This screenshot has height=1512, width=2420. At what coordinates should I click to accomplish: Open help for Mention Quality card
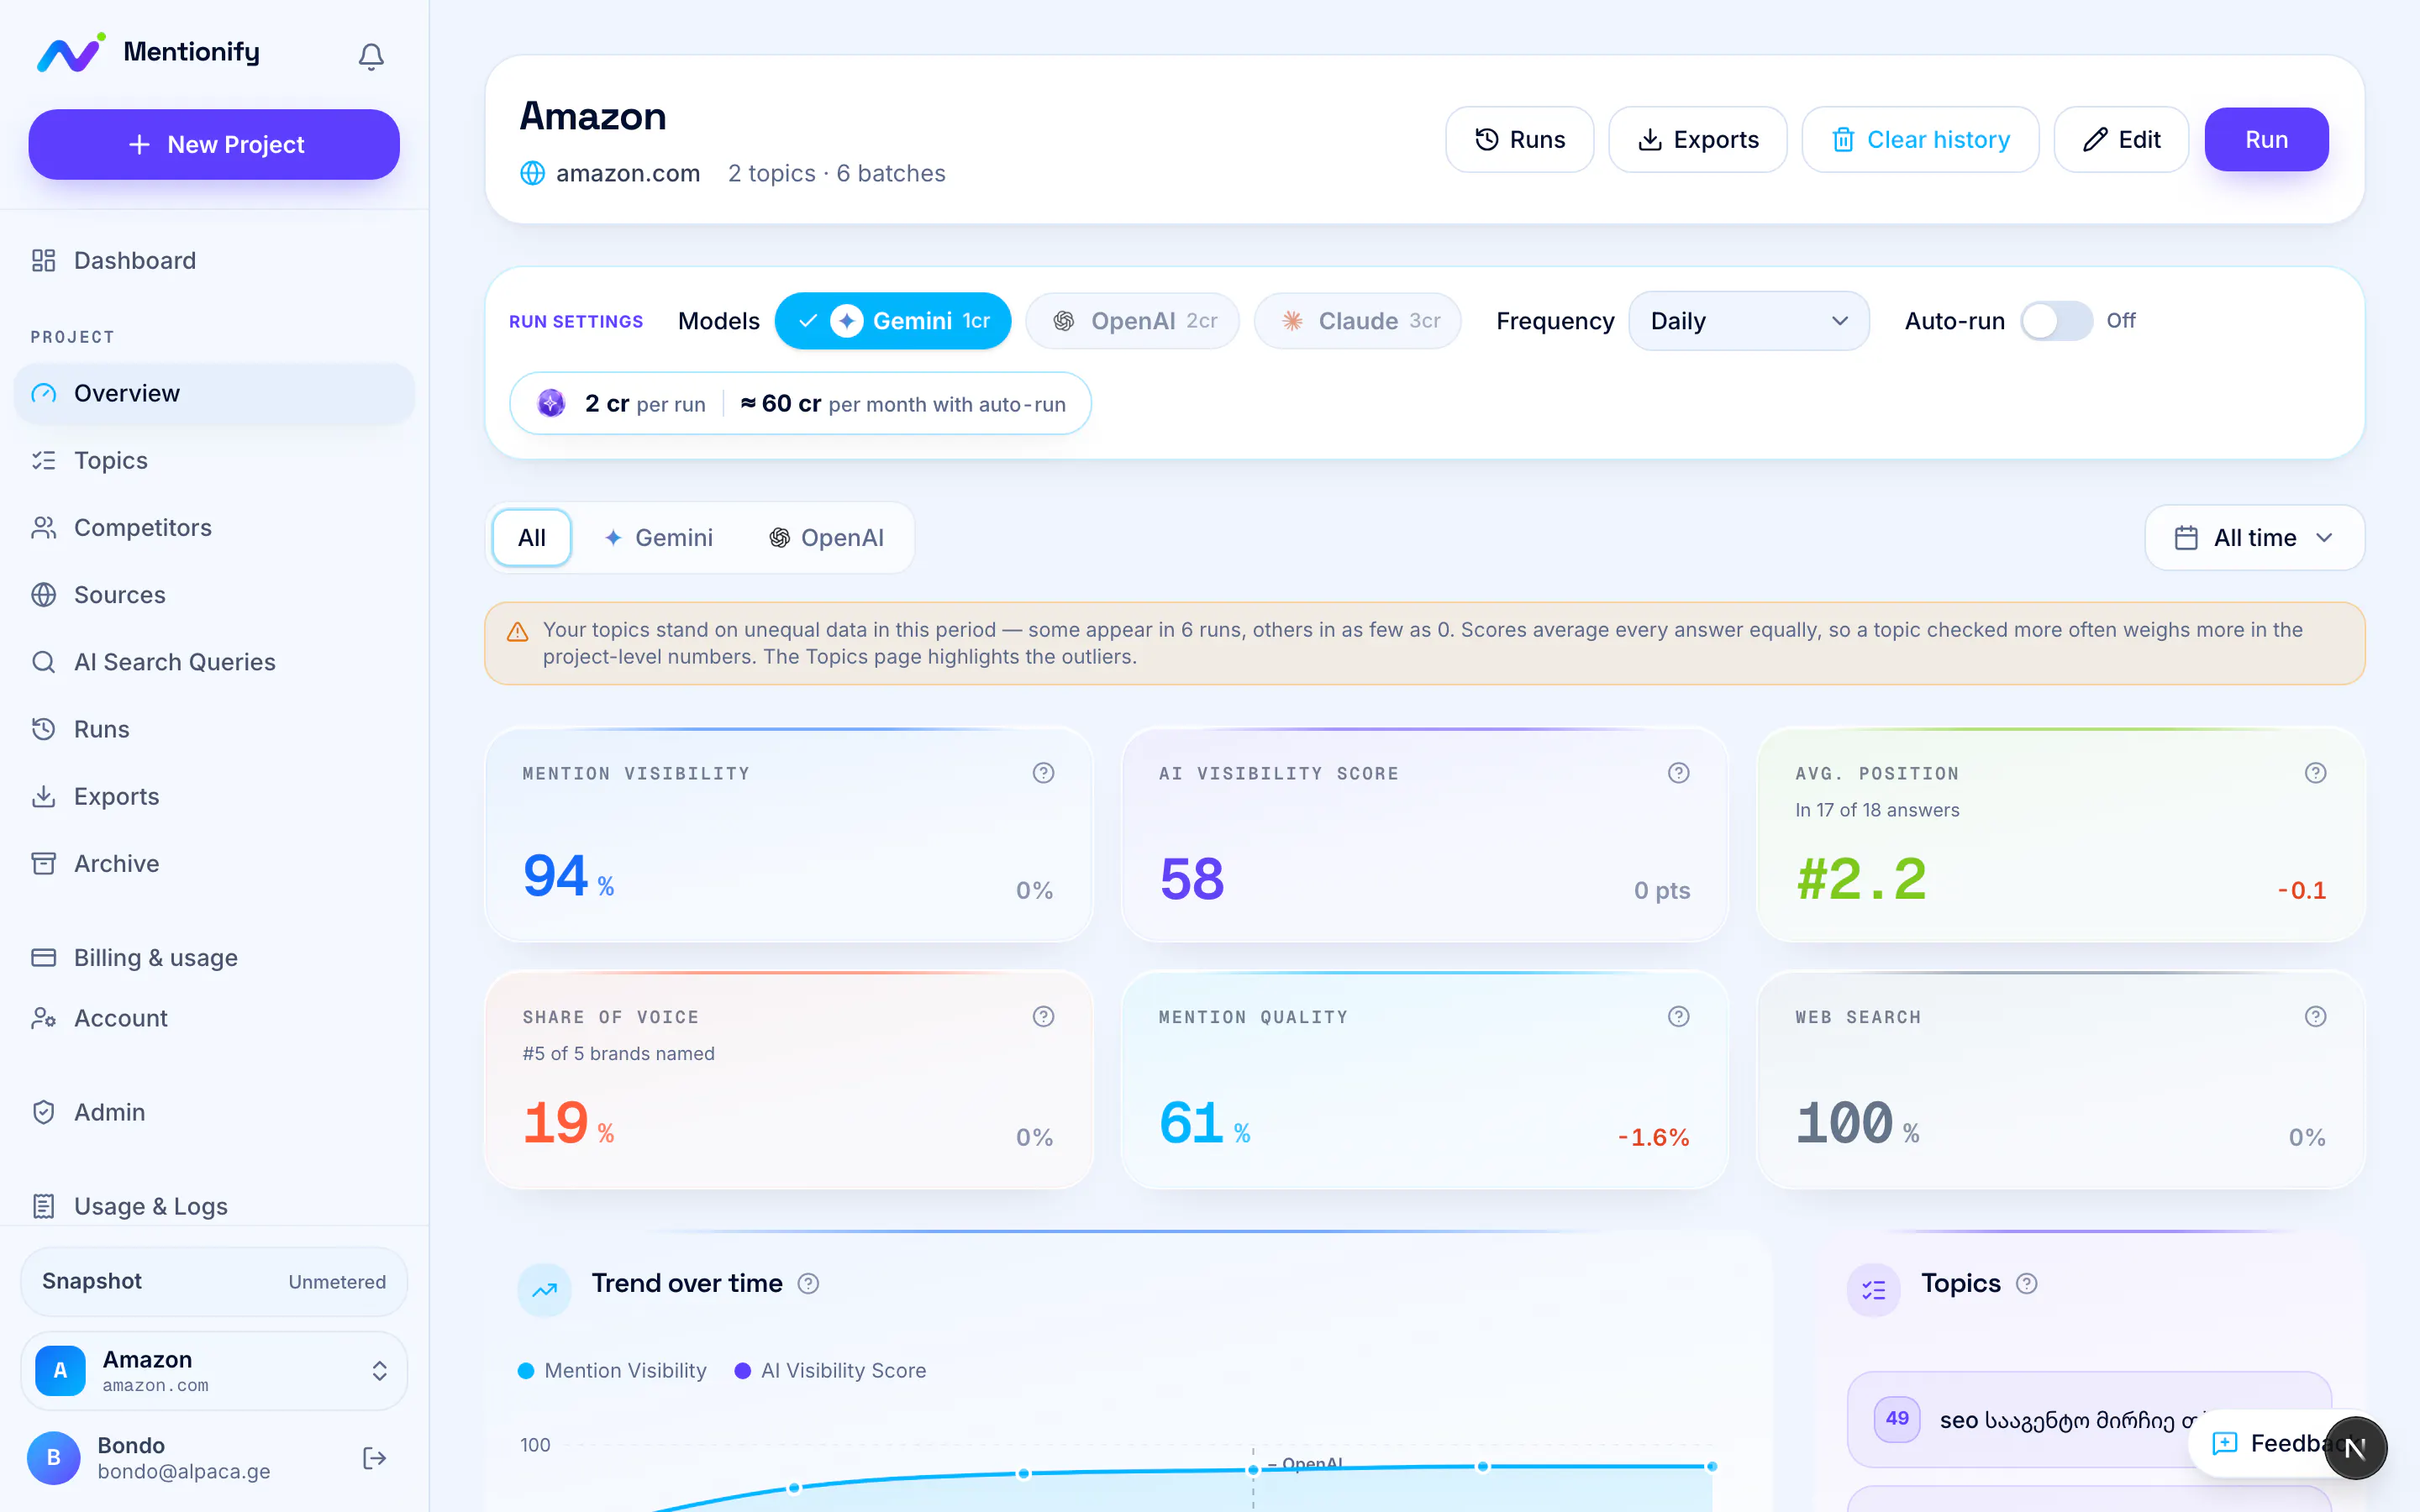(1679, 1017)
